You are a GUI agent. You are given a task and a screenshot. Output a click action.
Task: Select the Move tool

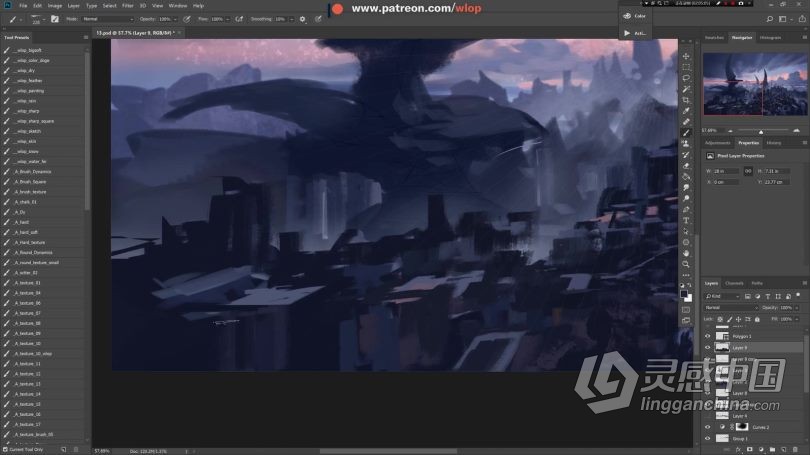686,56
